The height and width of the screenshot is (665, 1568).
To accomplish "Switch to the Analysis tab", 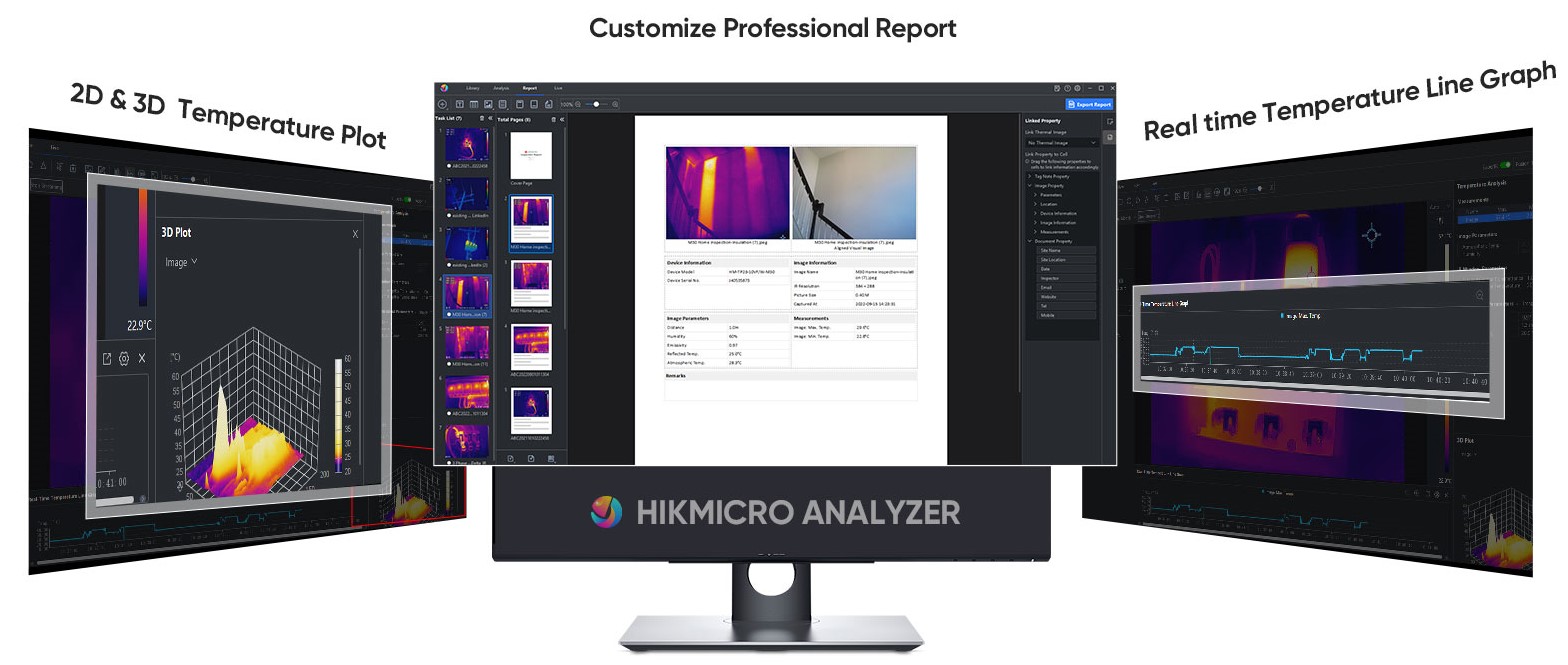I will 501,88.
